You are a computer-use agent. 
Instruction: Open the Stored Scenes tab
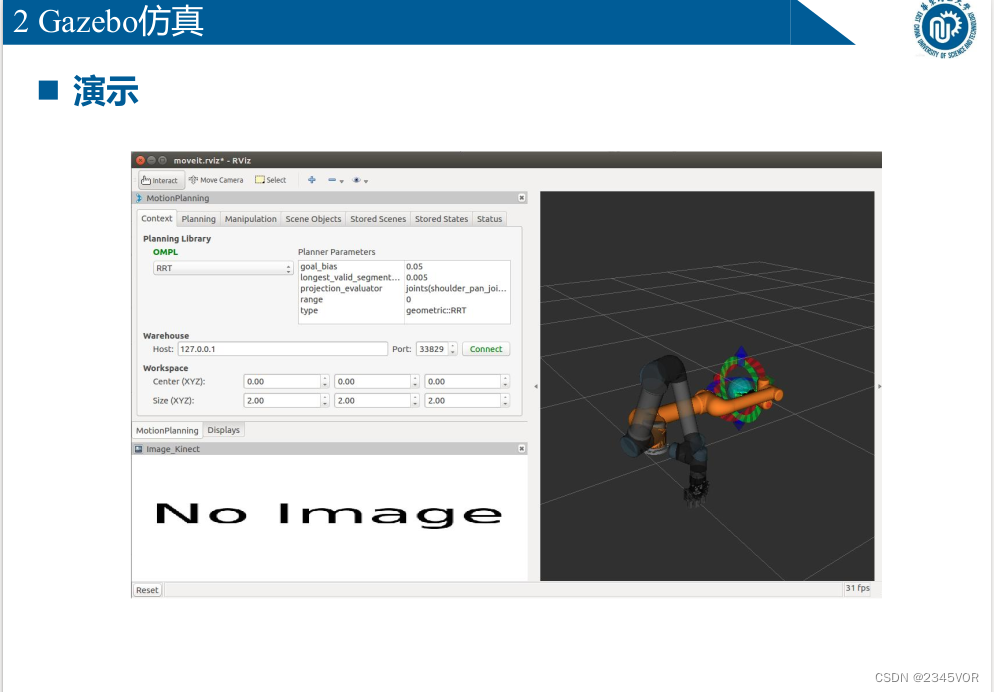(378, 218)
